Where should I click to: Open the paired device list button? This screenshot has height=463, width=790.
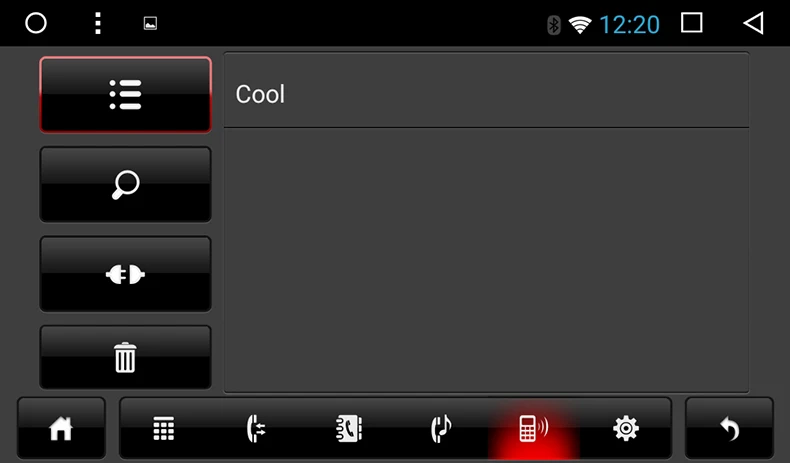tap(125, 95)
